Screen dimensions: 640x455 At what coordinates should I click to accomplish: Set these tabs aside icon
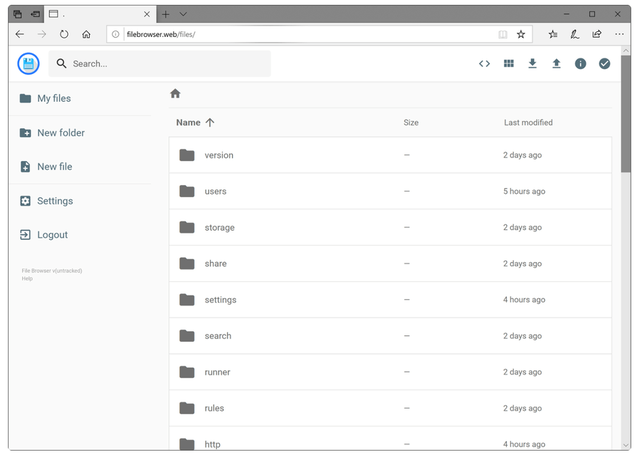coord(36,14)
